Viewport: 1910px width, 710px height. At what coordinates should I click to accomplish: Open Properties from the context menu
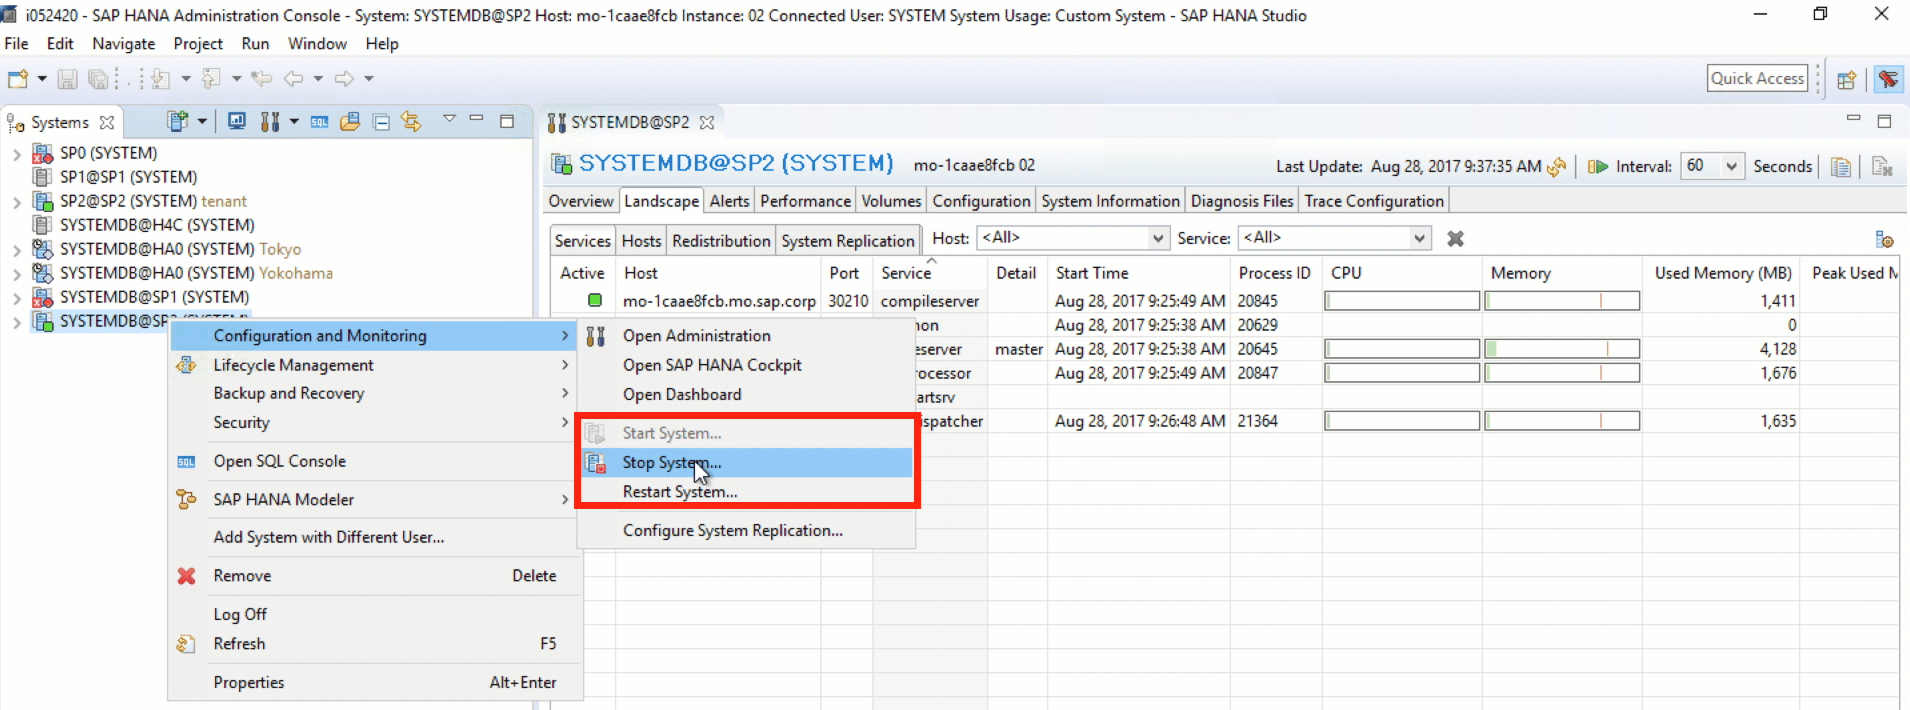(374, 682)
